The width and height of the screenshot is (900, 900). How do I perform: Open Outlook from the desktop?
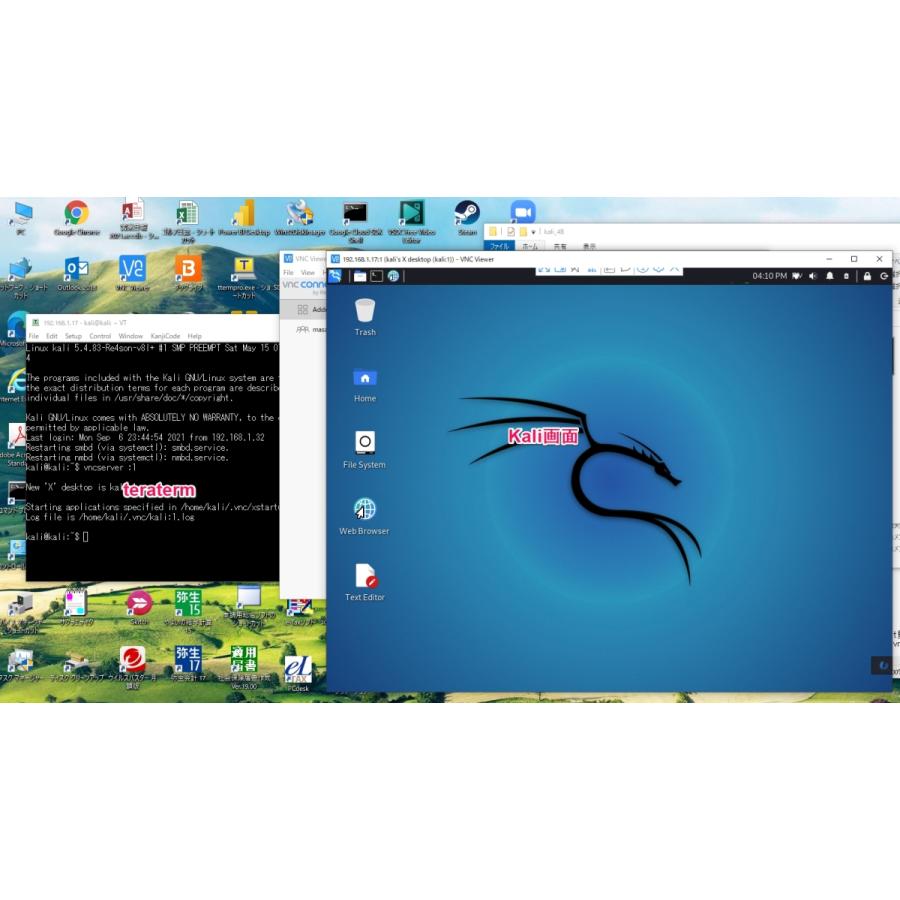coord(77,267)
